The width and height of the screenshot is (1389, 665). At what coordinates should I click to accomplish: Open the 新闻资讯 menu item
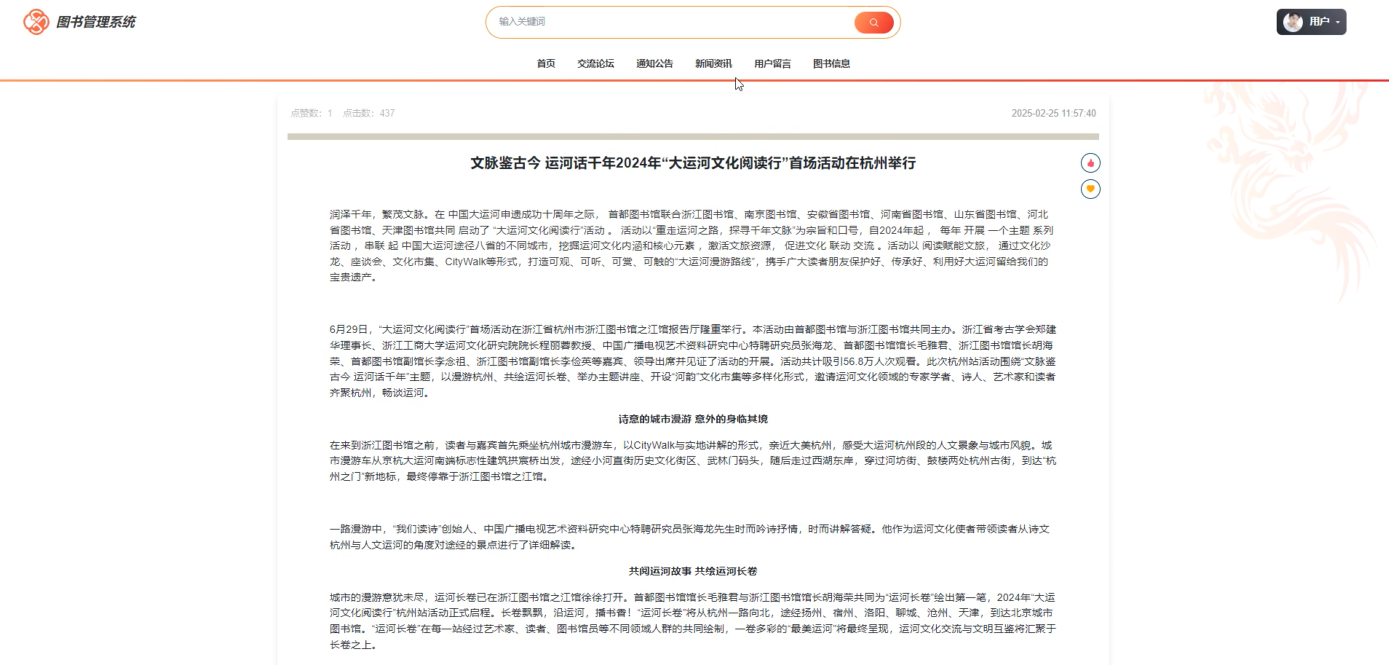point(714,64)
